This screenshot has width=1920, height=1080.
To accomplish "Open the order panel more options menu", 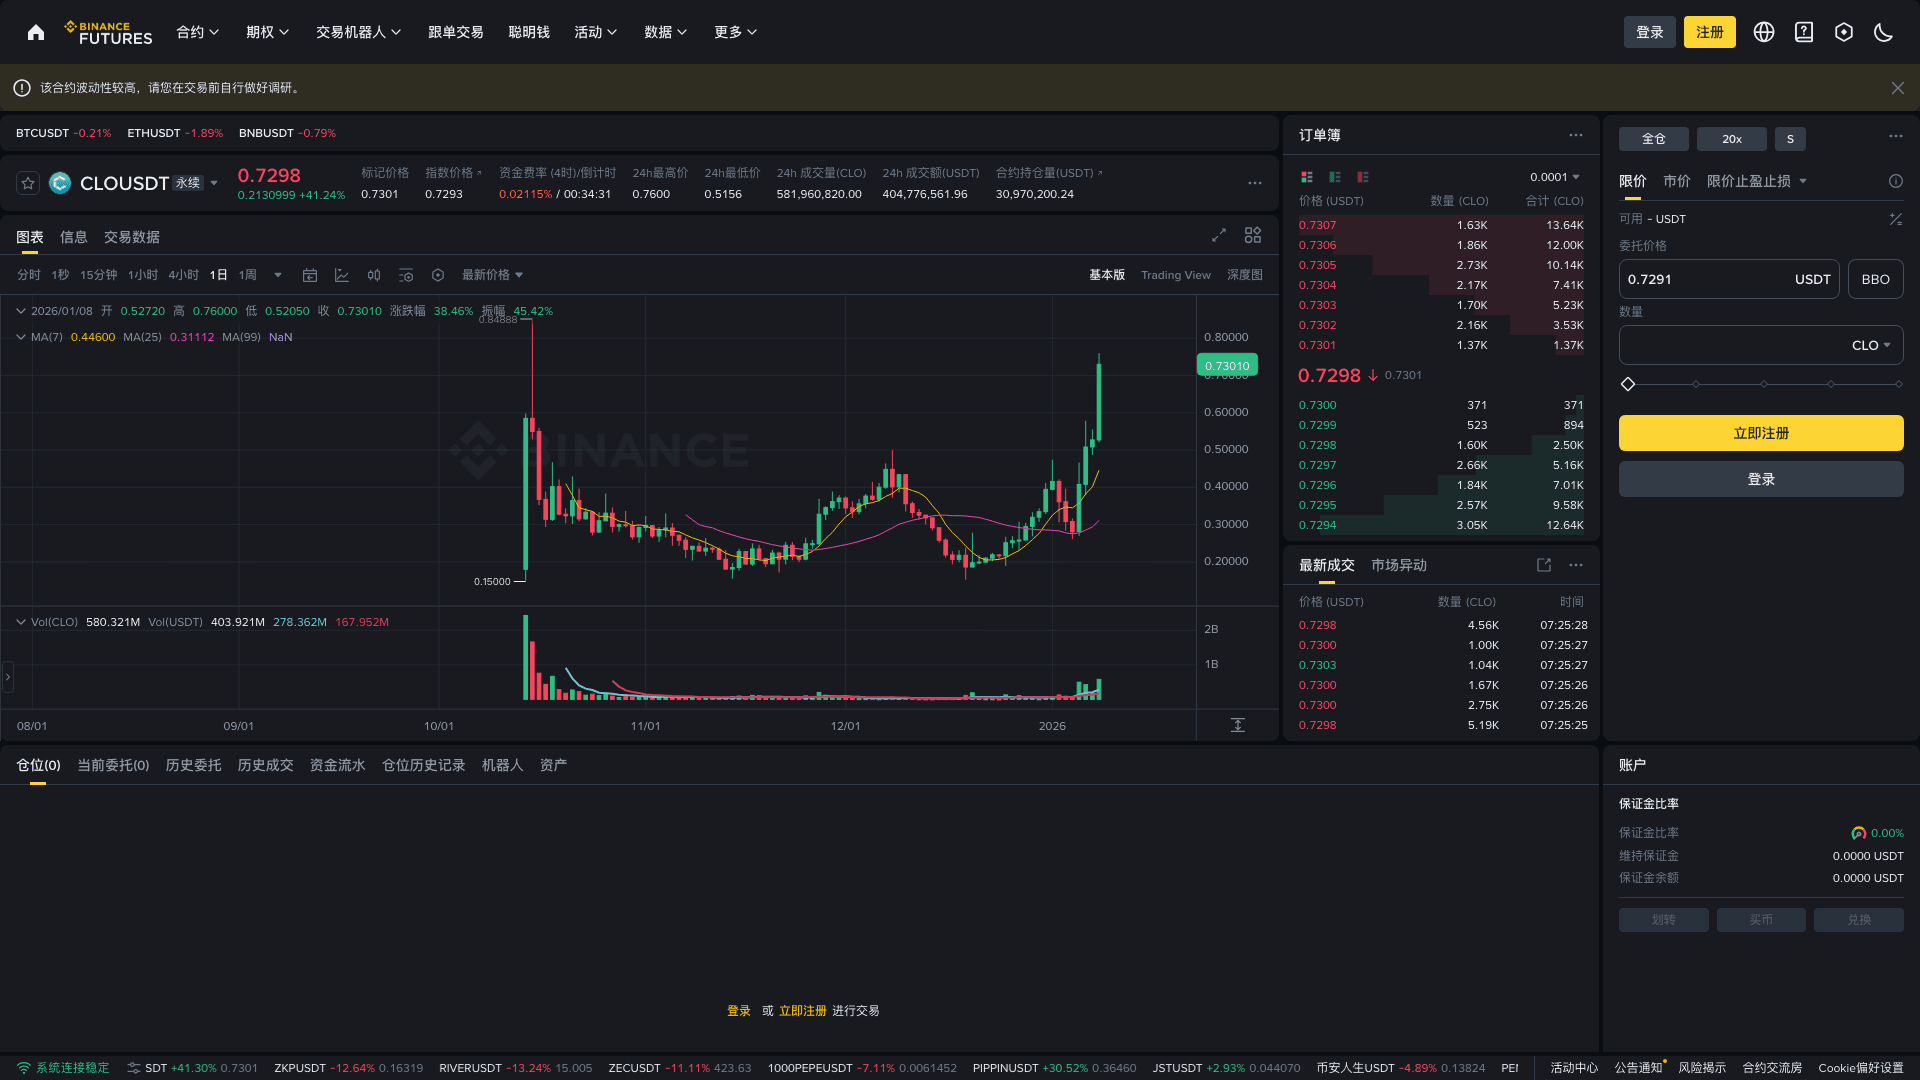I will [x=1896, y=136].
